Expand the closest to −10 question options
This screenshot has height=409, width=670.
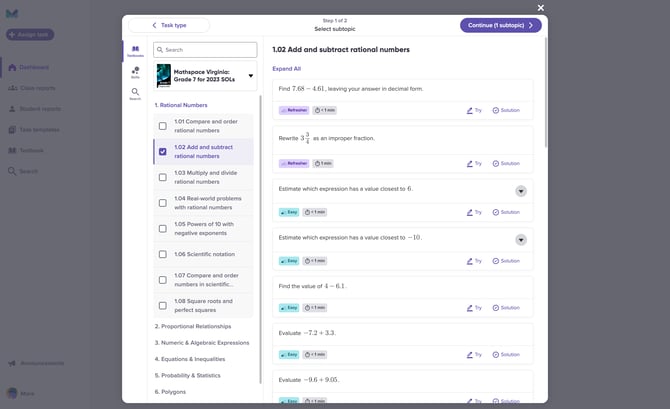(521, 240)
